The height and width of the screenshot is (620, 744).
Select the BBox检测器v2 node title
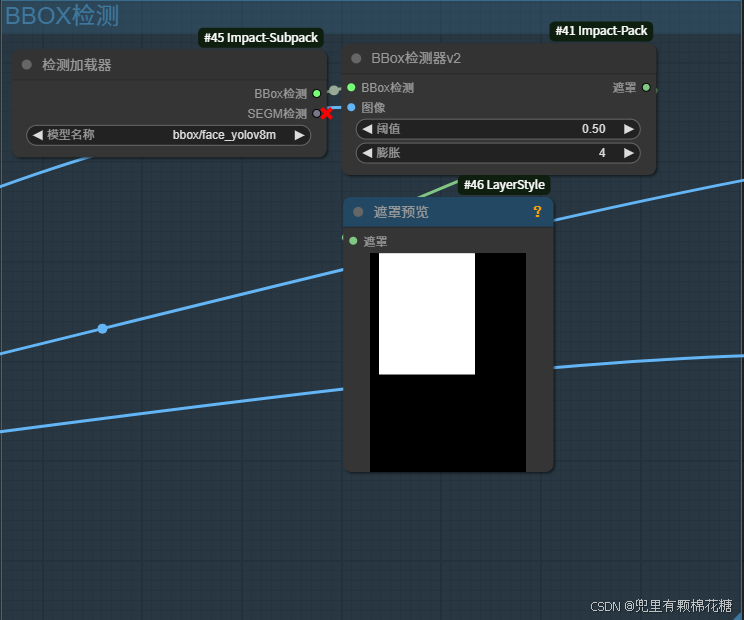tap(416, 58)
